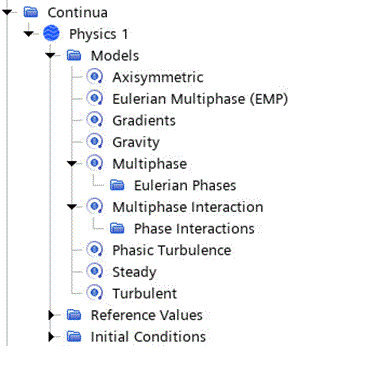Expand the Initial Conditions folder
The image size is (365, 370).
coord(51,337)
